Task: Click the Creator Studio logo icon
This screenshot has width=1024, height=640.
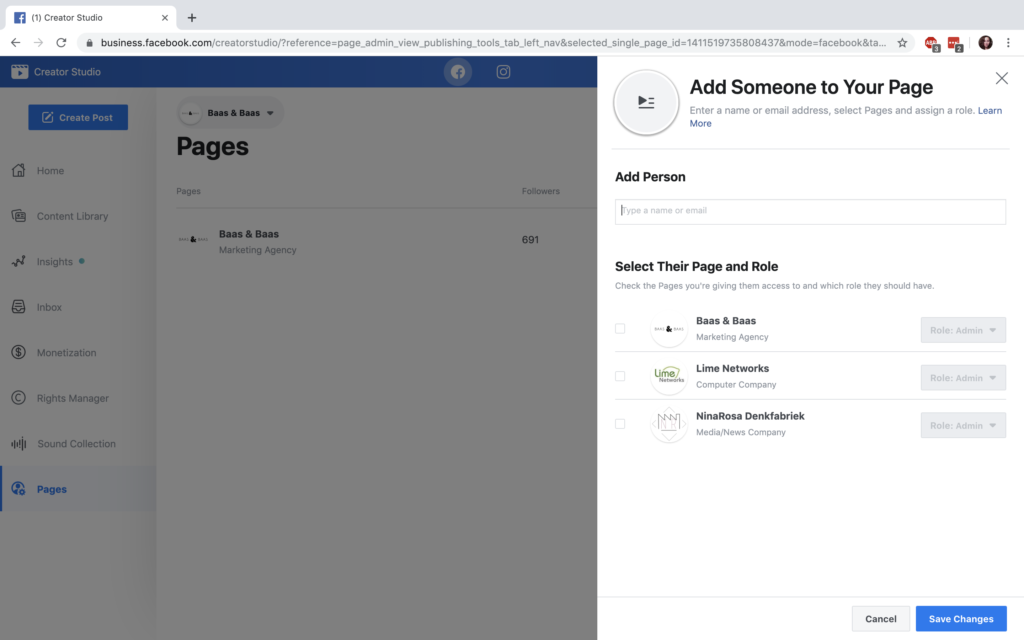Action: pyautogui.click(x=20, y=72)
